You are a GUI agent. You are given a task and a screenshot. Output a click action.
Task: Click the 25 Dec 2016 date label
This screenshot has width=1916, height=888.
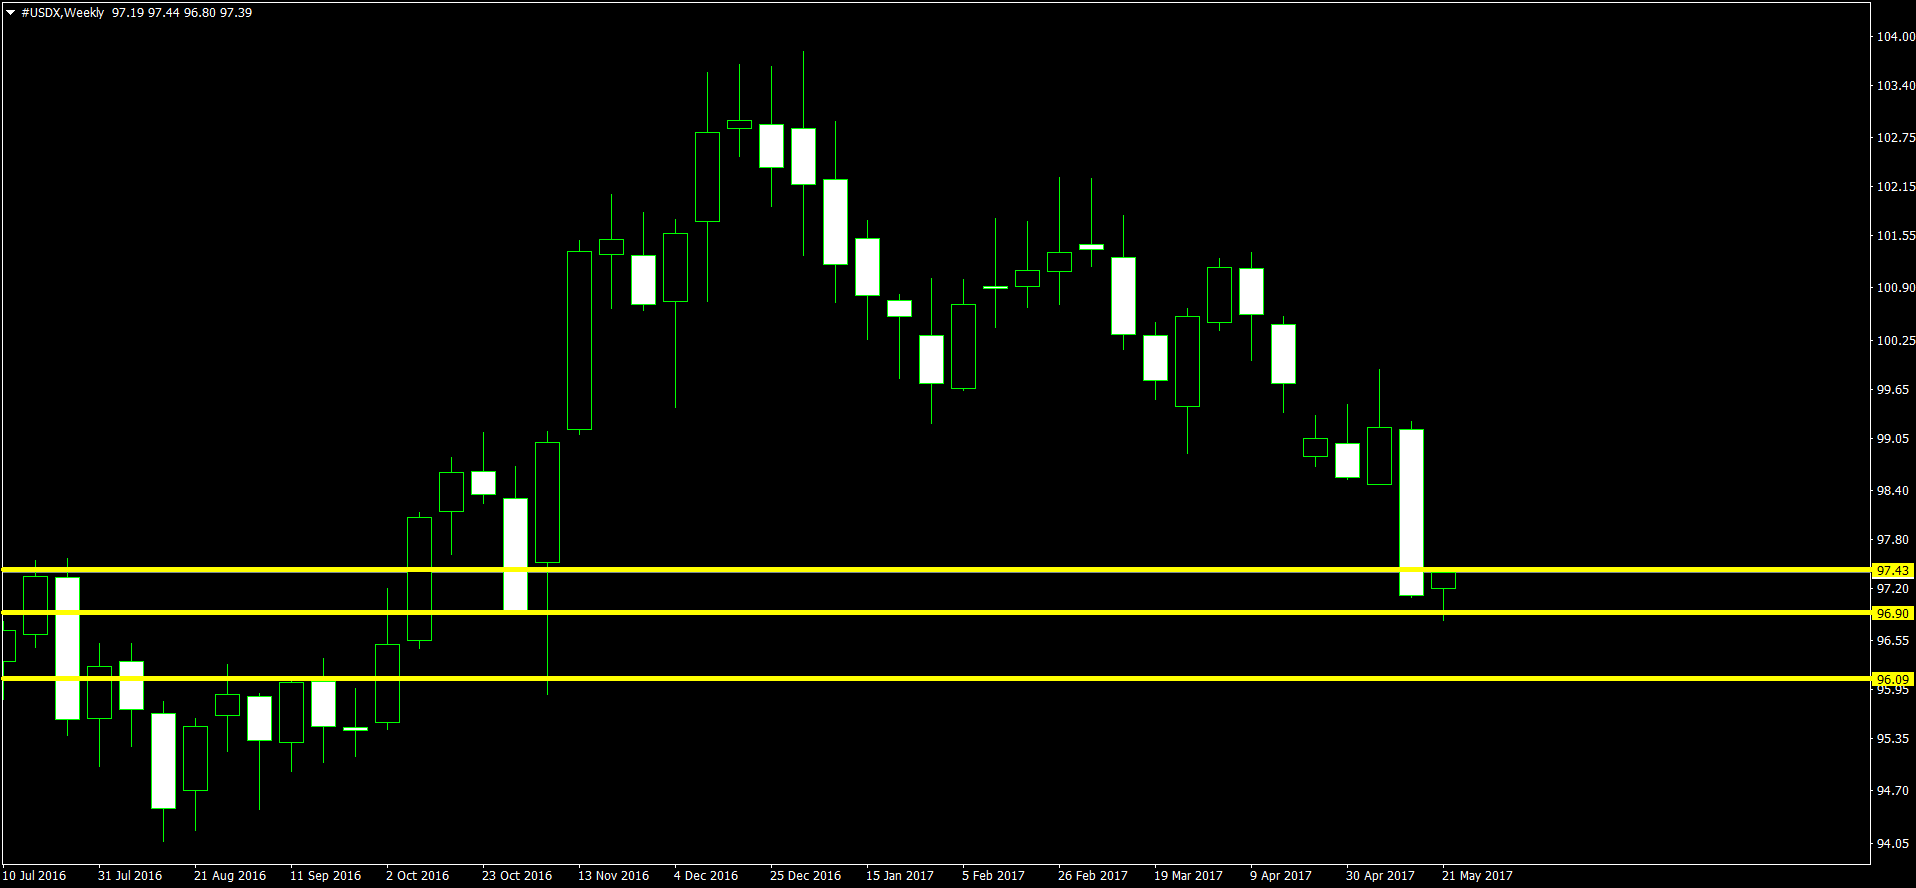click(x=806, y=876)
